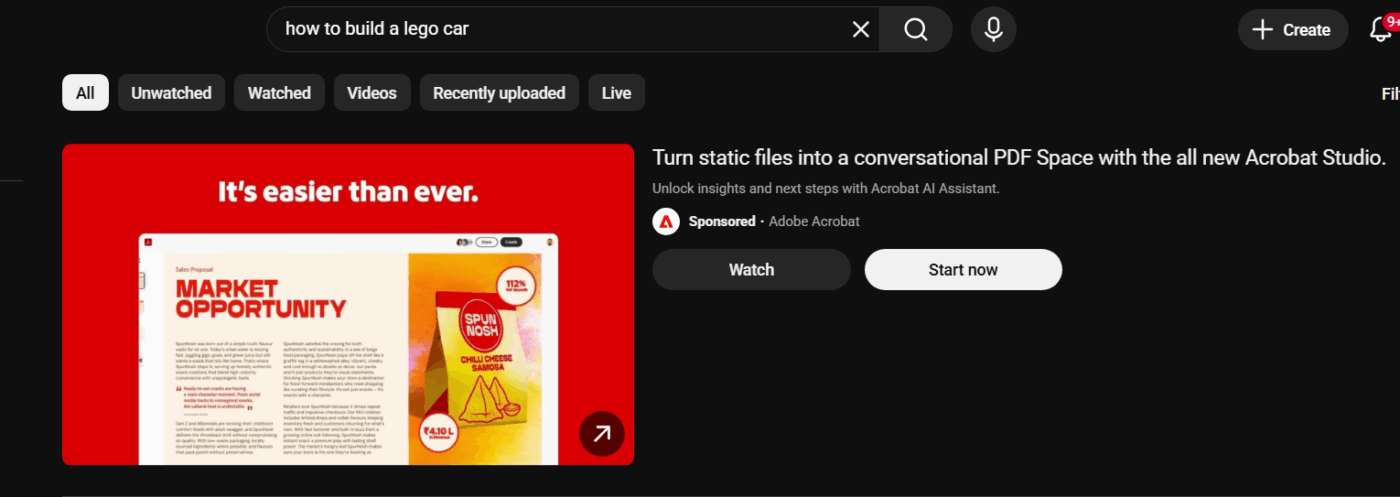Click the Create button
Image resolution: width=1400 pixels, height=497 pixels.
pyautogui.click(x=1293, y=30)
